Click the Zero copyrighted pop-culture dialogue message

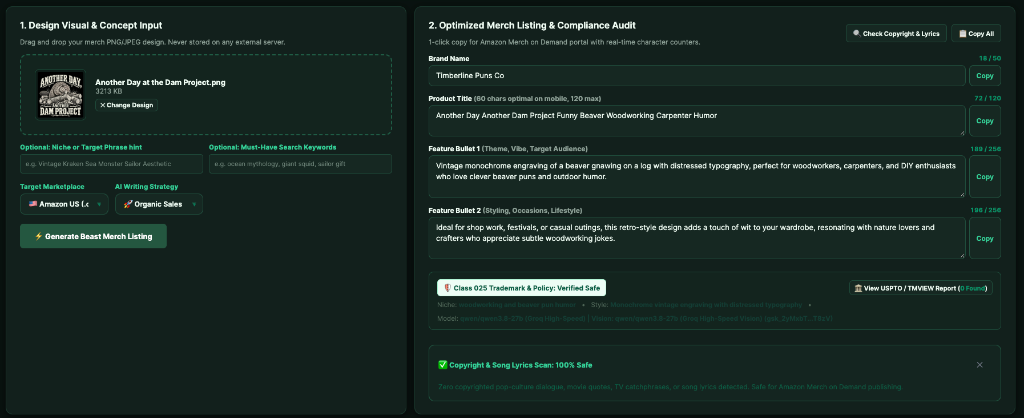670,387
